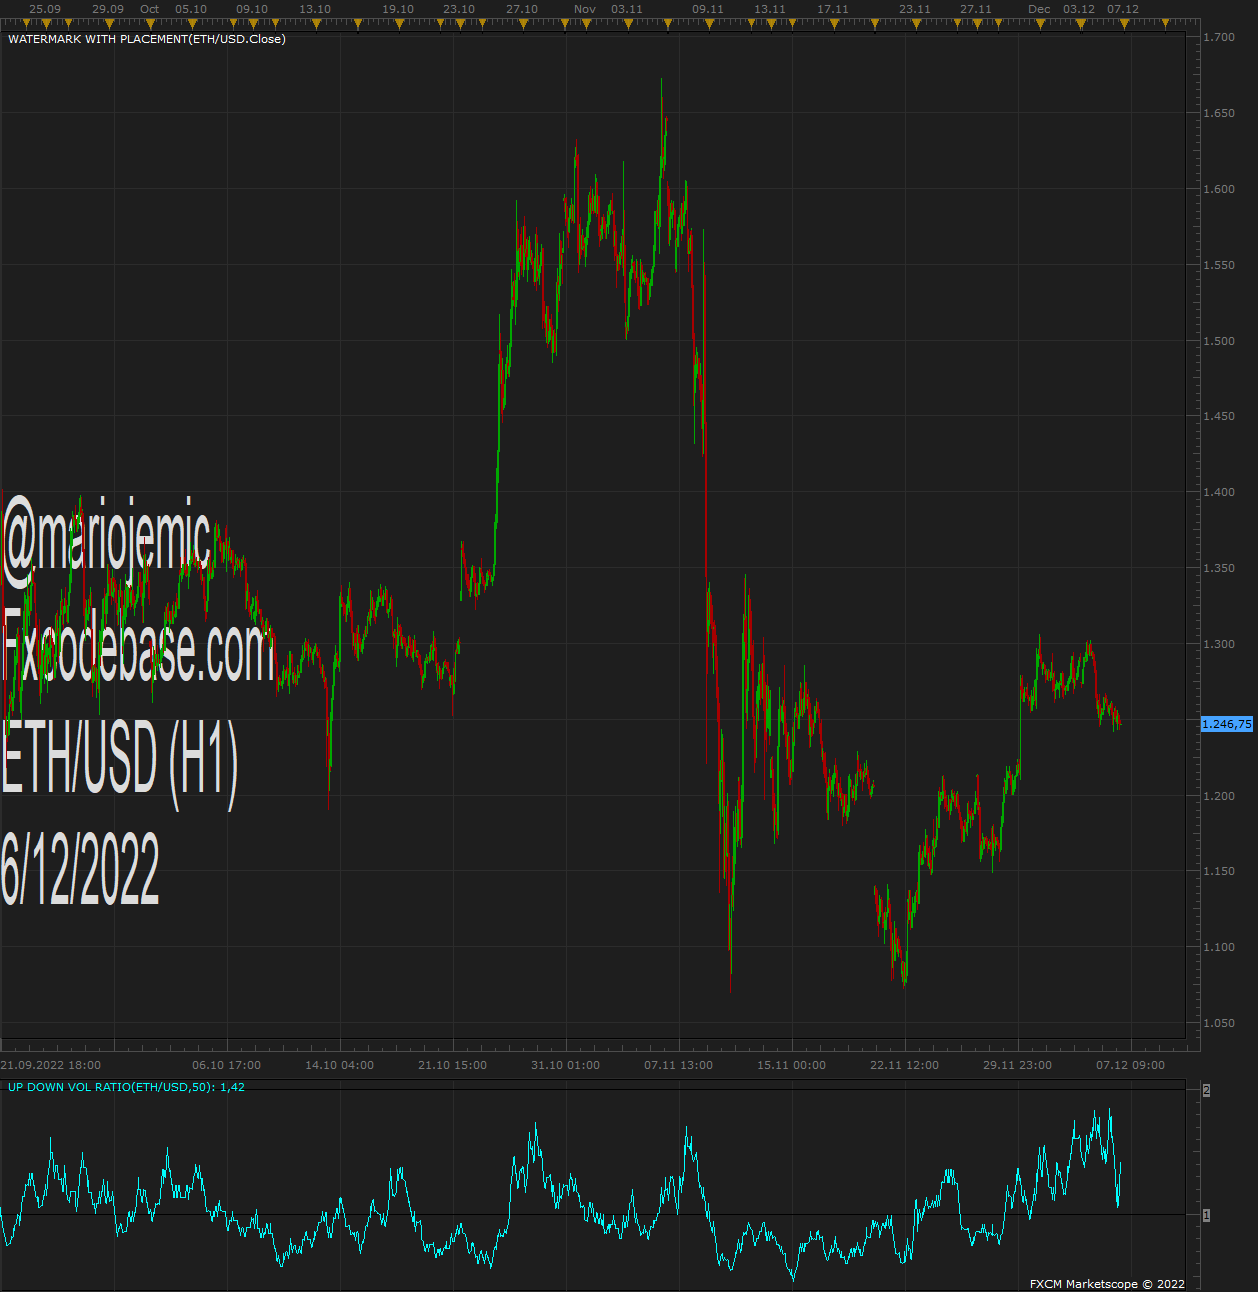The image size is (1258, 1292).
Task: Click the 03.11 date on the top ruler
Action: click(x=627, y=9)
